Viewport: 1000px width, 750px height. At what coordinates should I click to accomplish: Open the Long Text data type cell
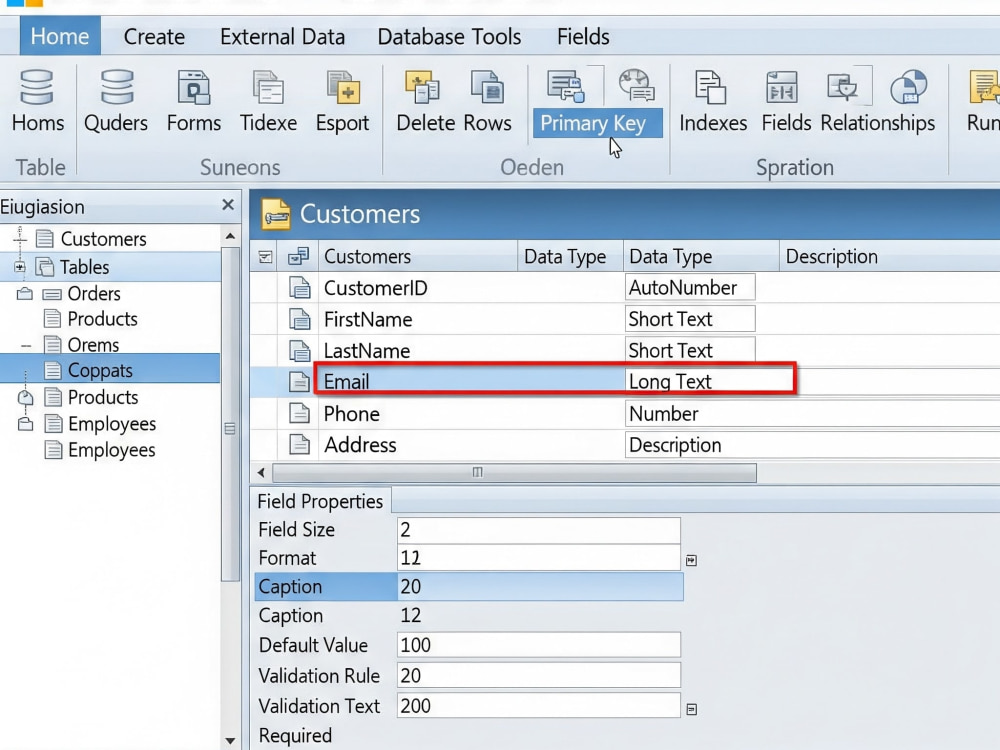(x=709, y=381)
